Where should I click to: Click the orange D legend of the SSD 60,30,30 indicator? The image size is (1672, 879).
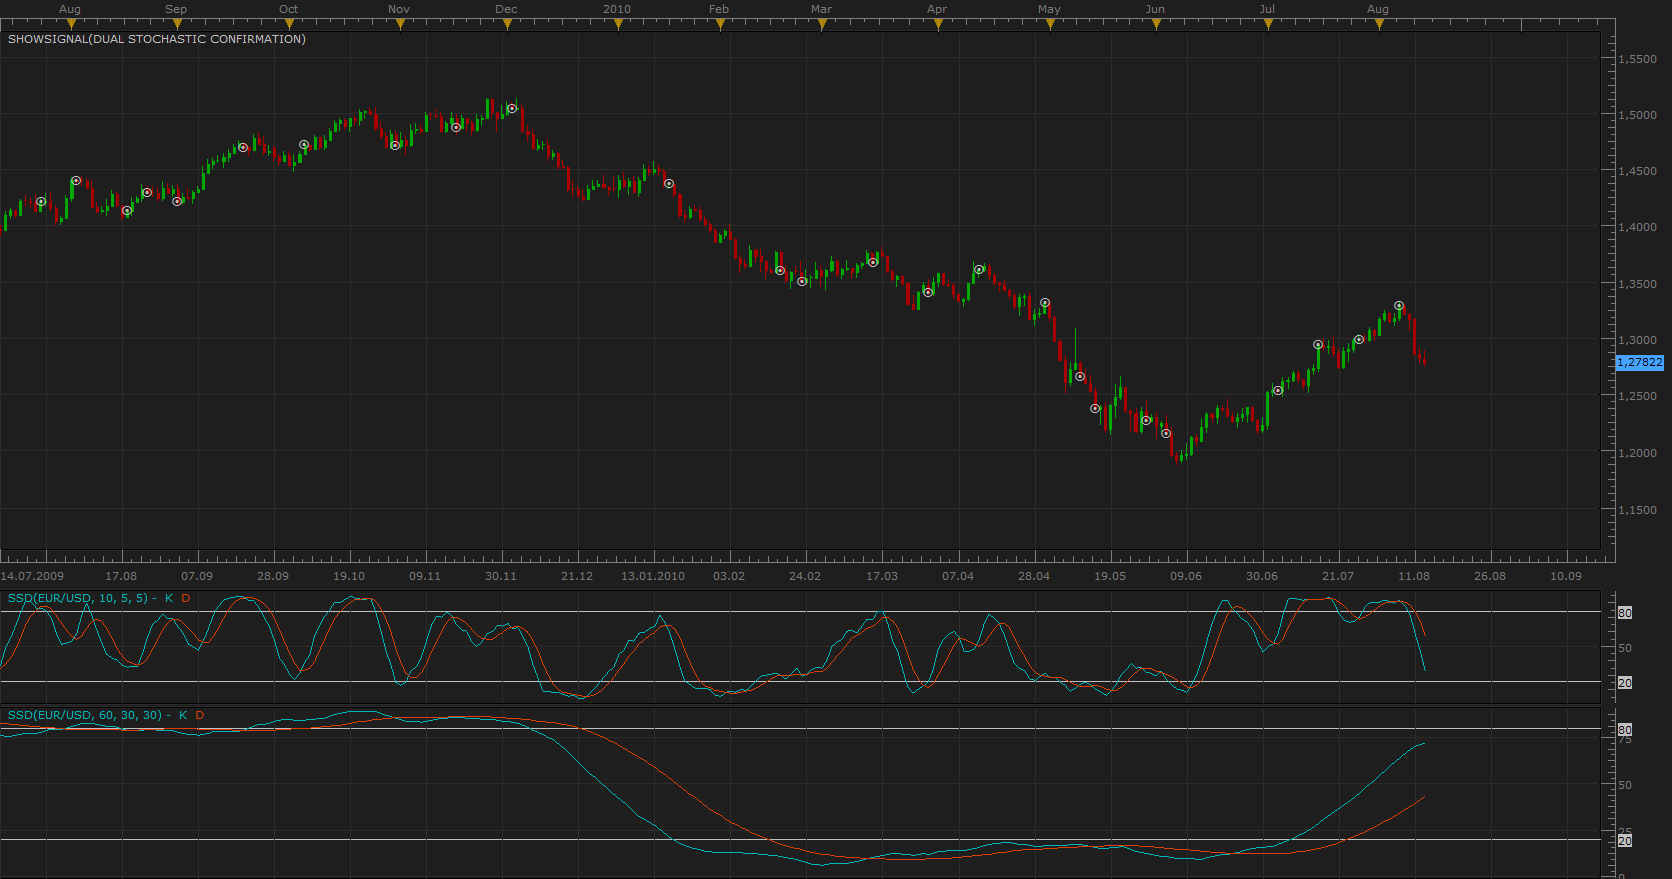200,715
